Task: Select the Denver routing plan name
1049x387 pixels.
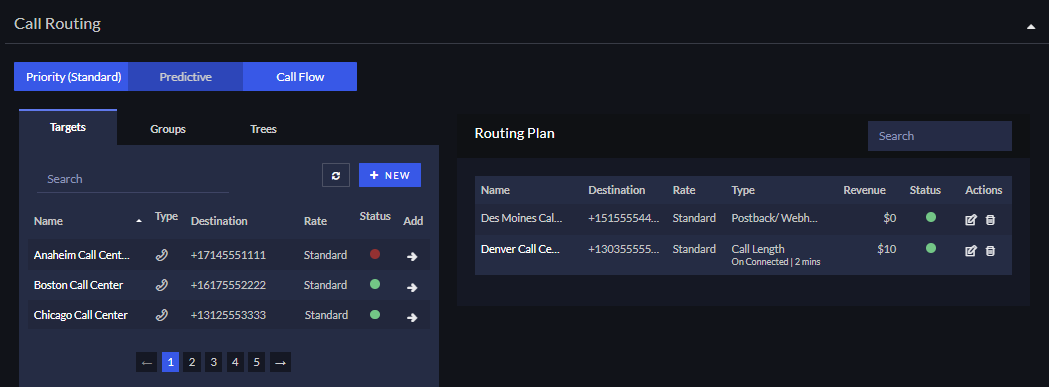Action: click(x=520, y=249)
